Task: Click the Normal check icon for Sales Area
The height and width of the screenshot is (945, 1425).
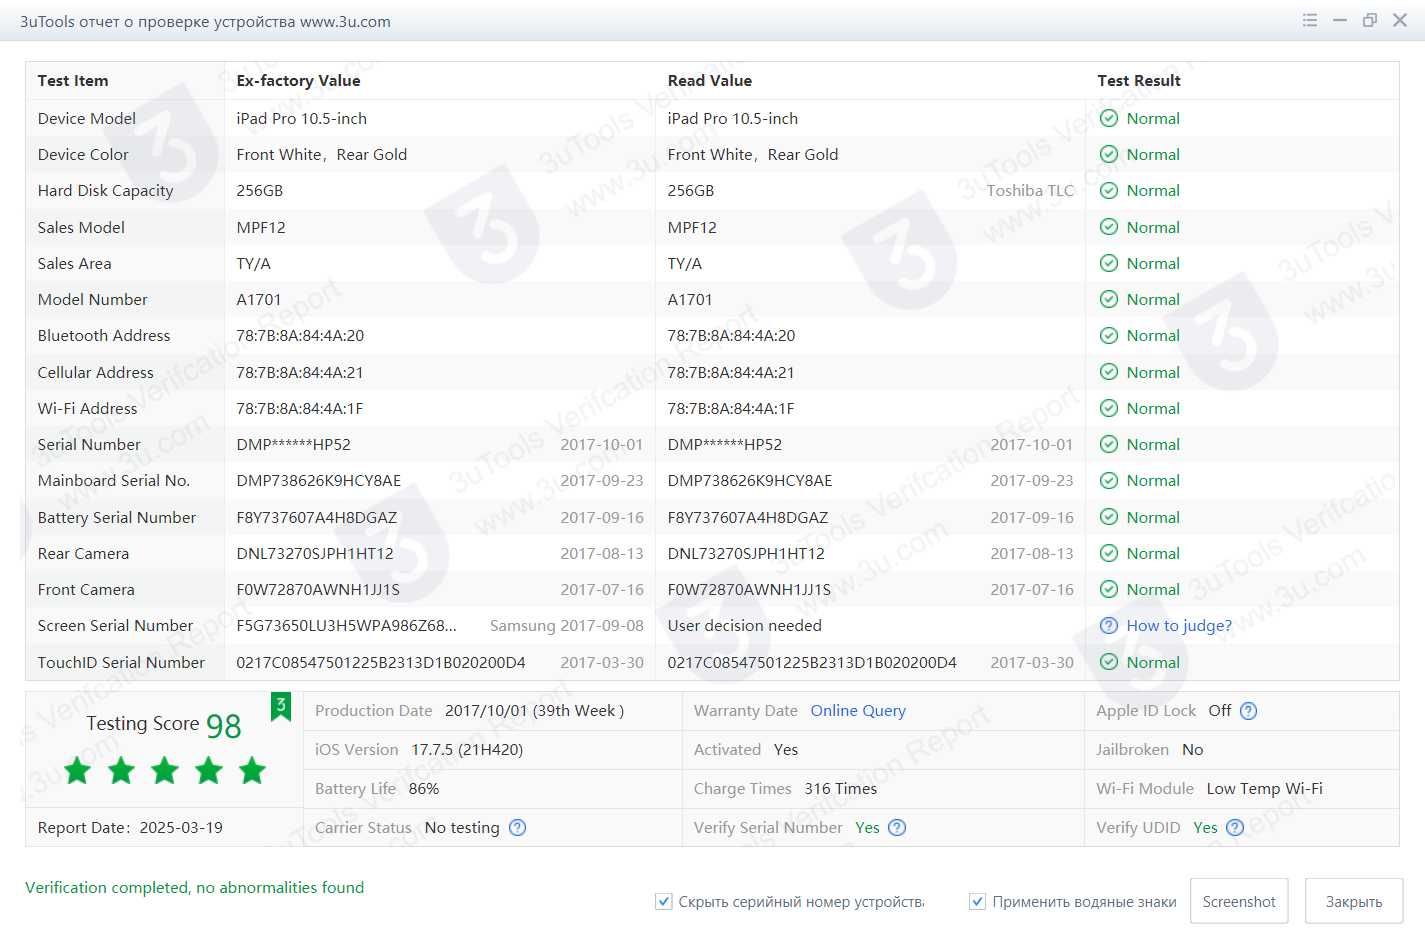Action: 1109,263
